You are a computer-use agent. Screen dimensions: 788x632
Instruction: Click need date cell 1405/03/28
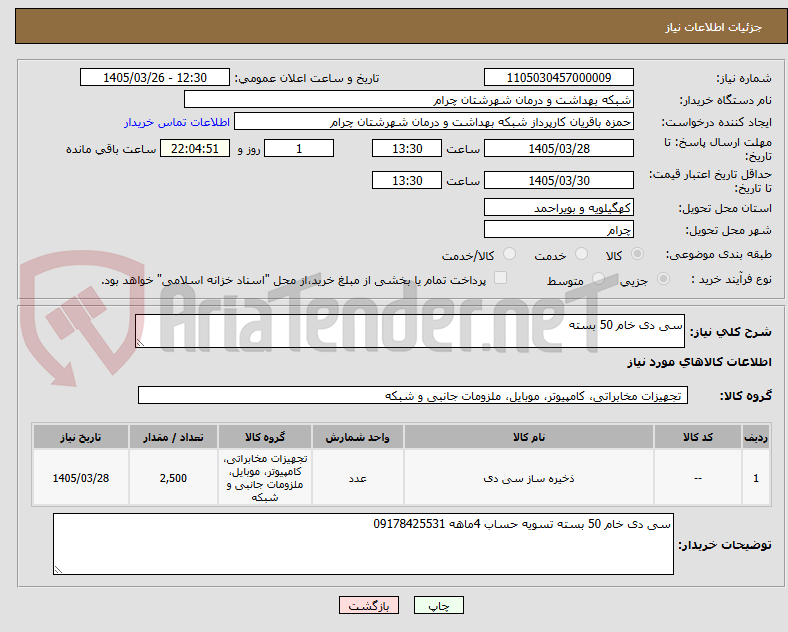(x=81, y=478)
